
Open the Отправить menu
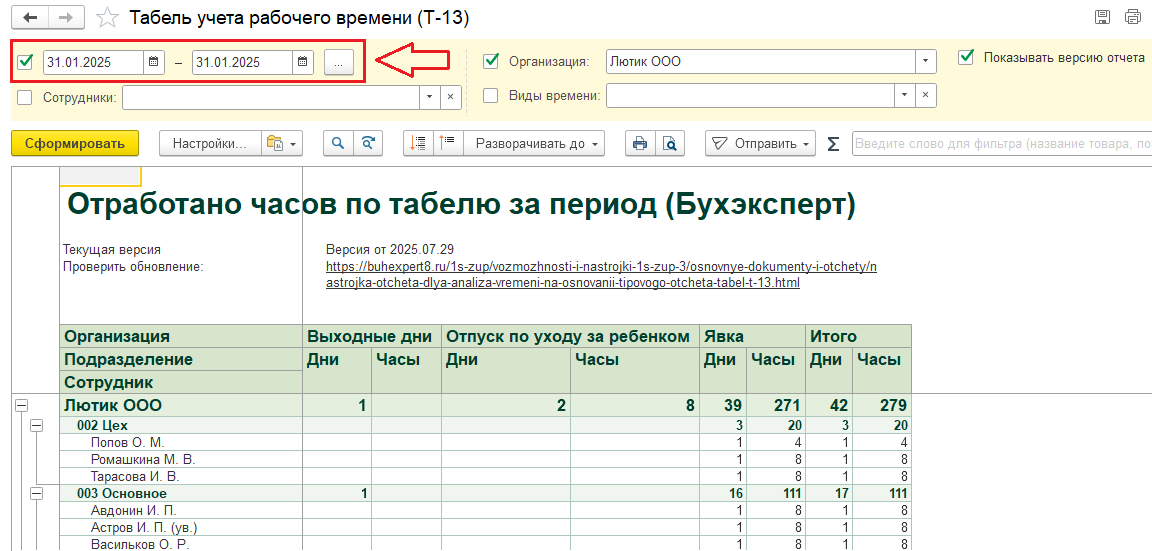(759, 143)
